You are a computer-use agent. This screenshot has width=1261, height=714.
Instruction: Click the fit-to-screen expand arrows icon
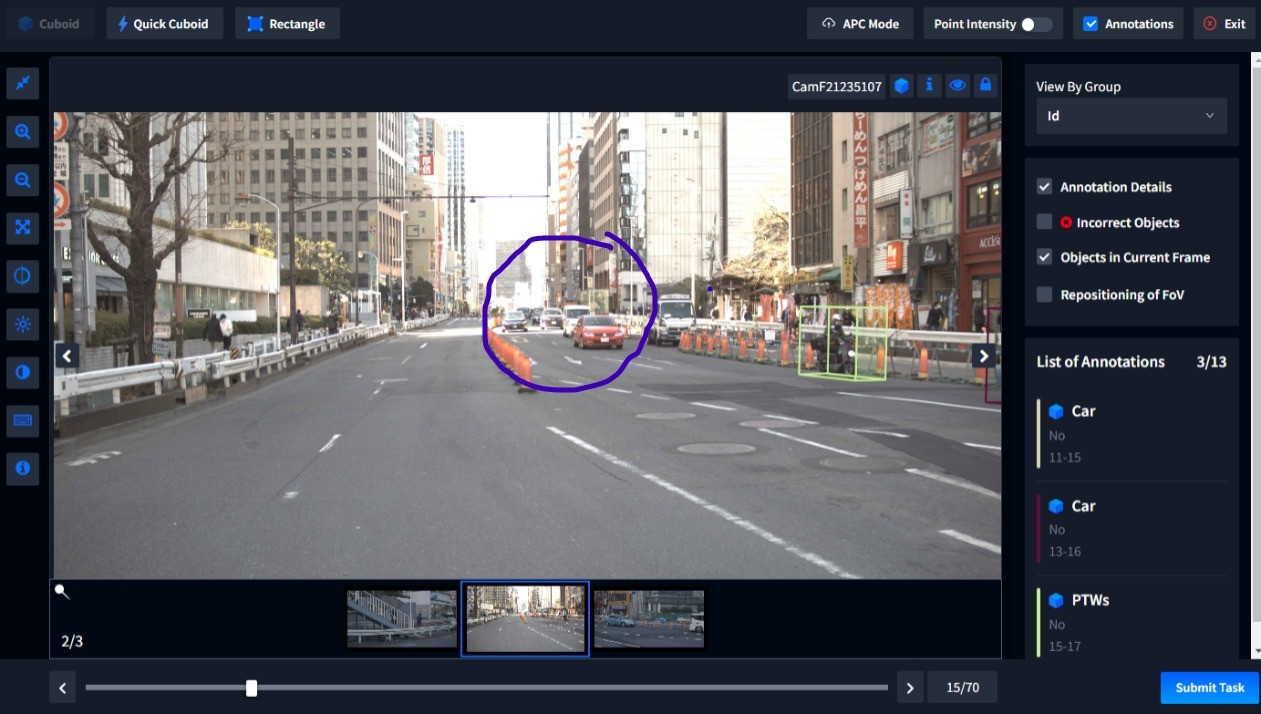[23, 228]
